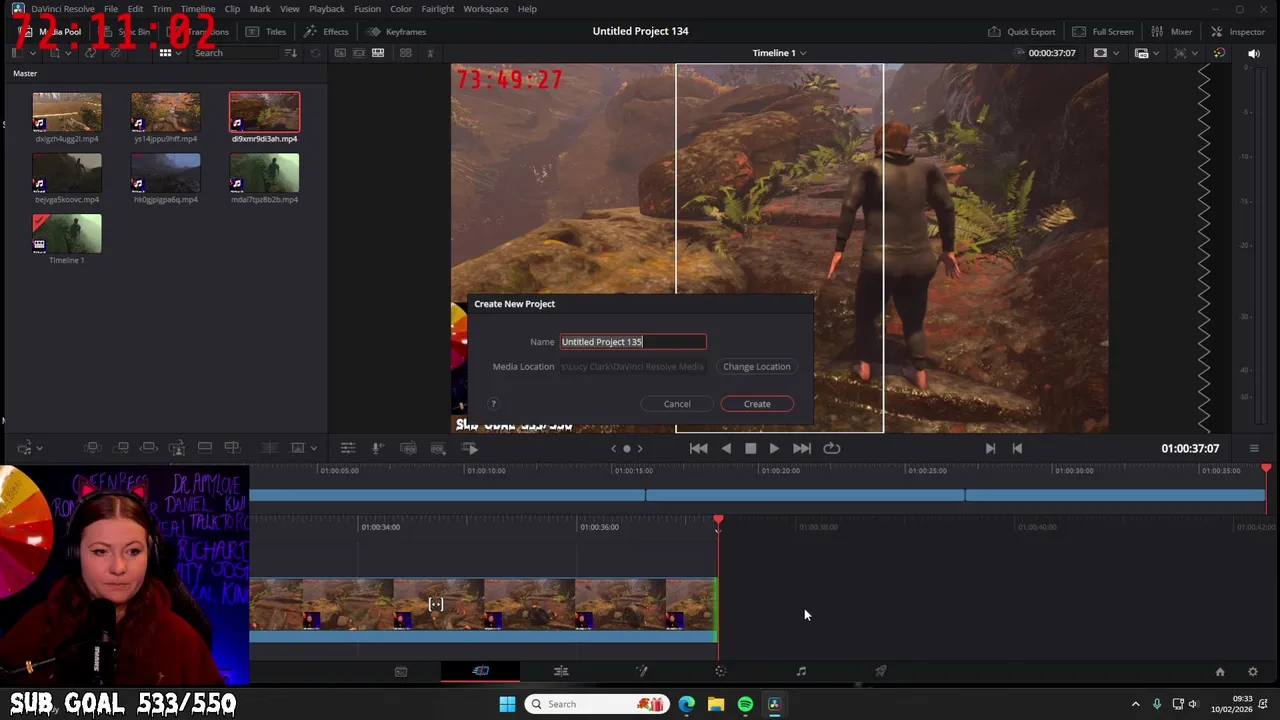The height and width of the screenshot is (720, 1280).
Task: Toggle bypass color grades icon
Action: click(x=1219, y=53)
